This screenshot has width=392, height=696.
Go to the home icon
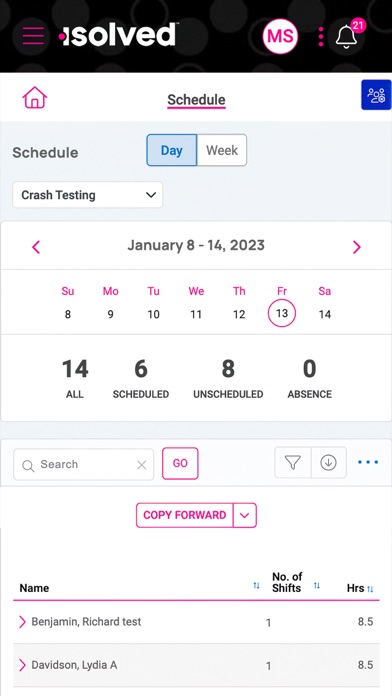(35, 97)
